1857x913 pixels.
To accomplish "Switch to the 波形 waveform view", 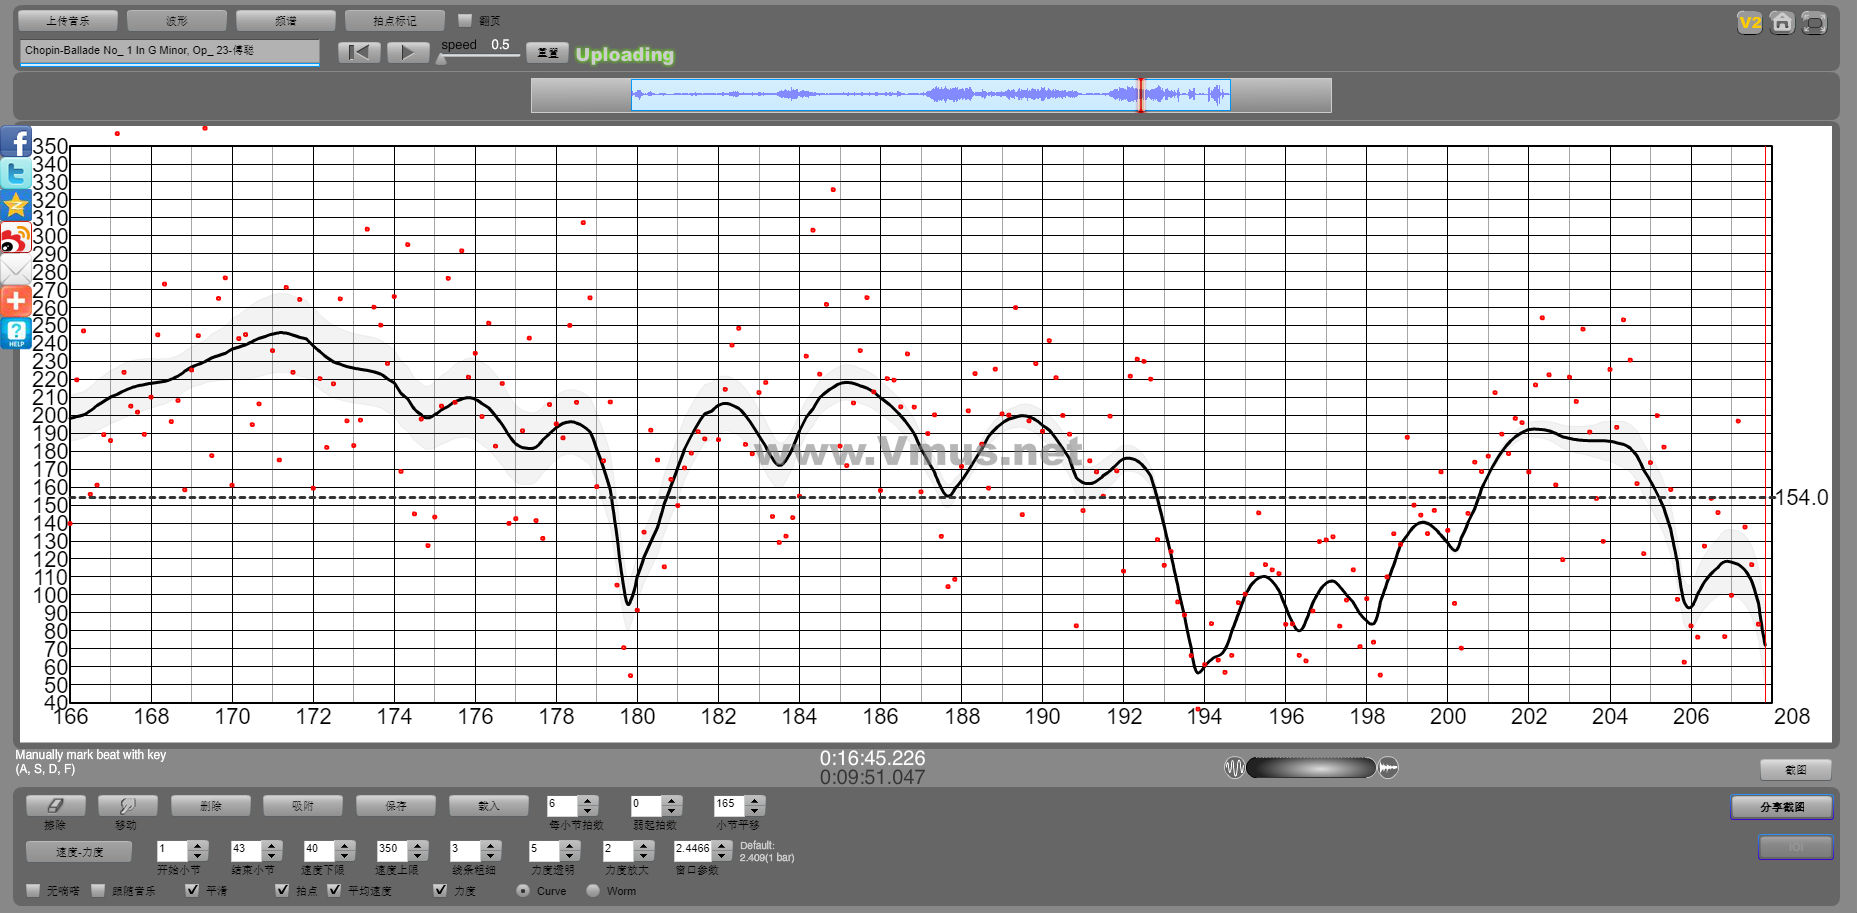I will click(177, 20).
